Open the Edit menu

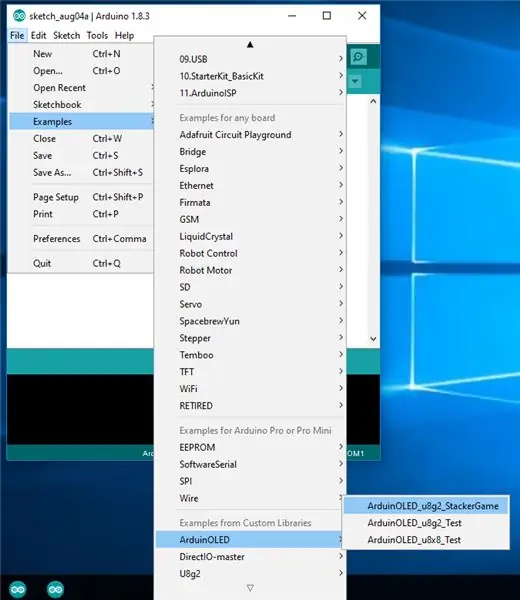pos(38,36)
